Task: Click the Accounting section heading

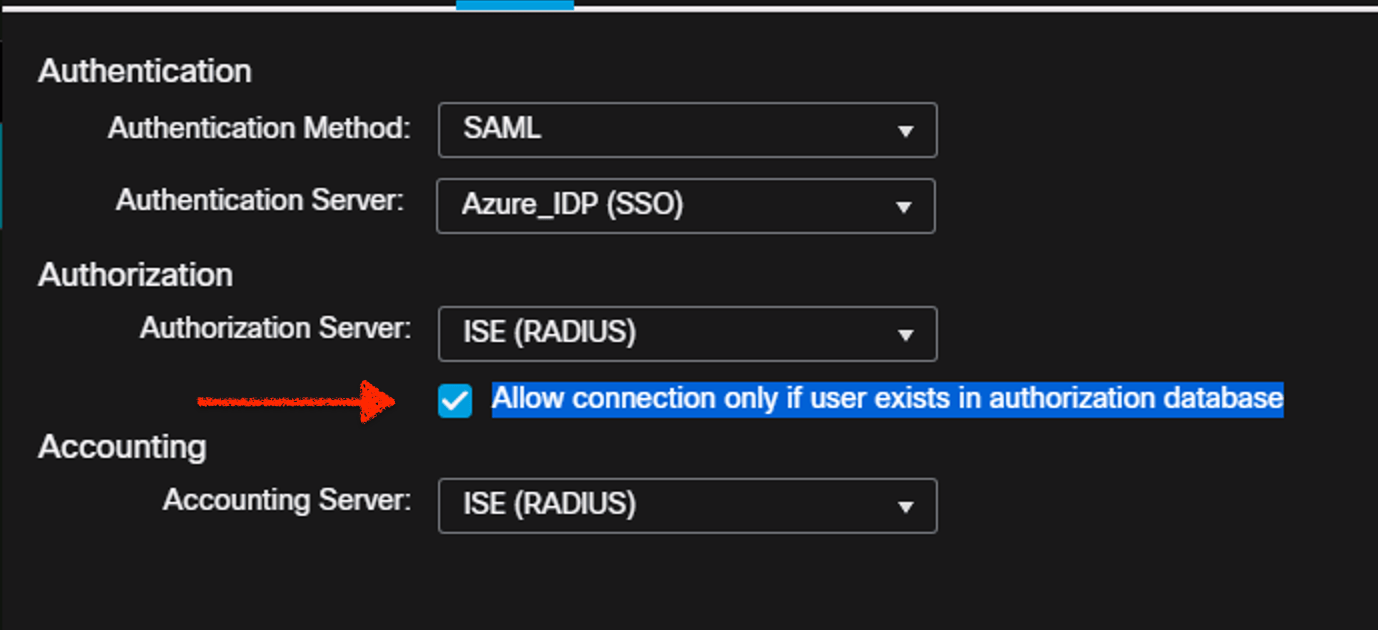Action: coord(122,447)
